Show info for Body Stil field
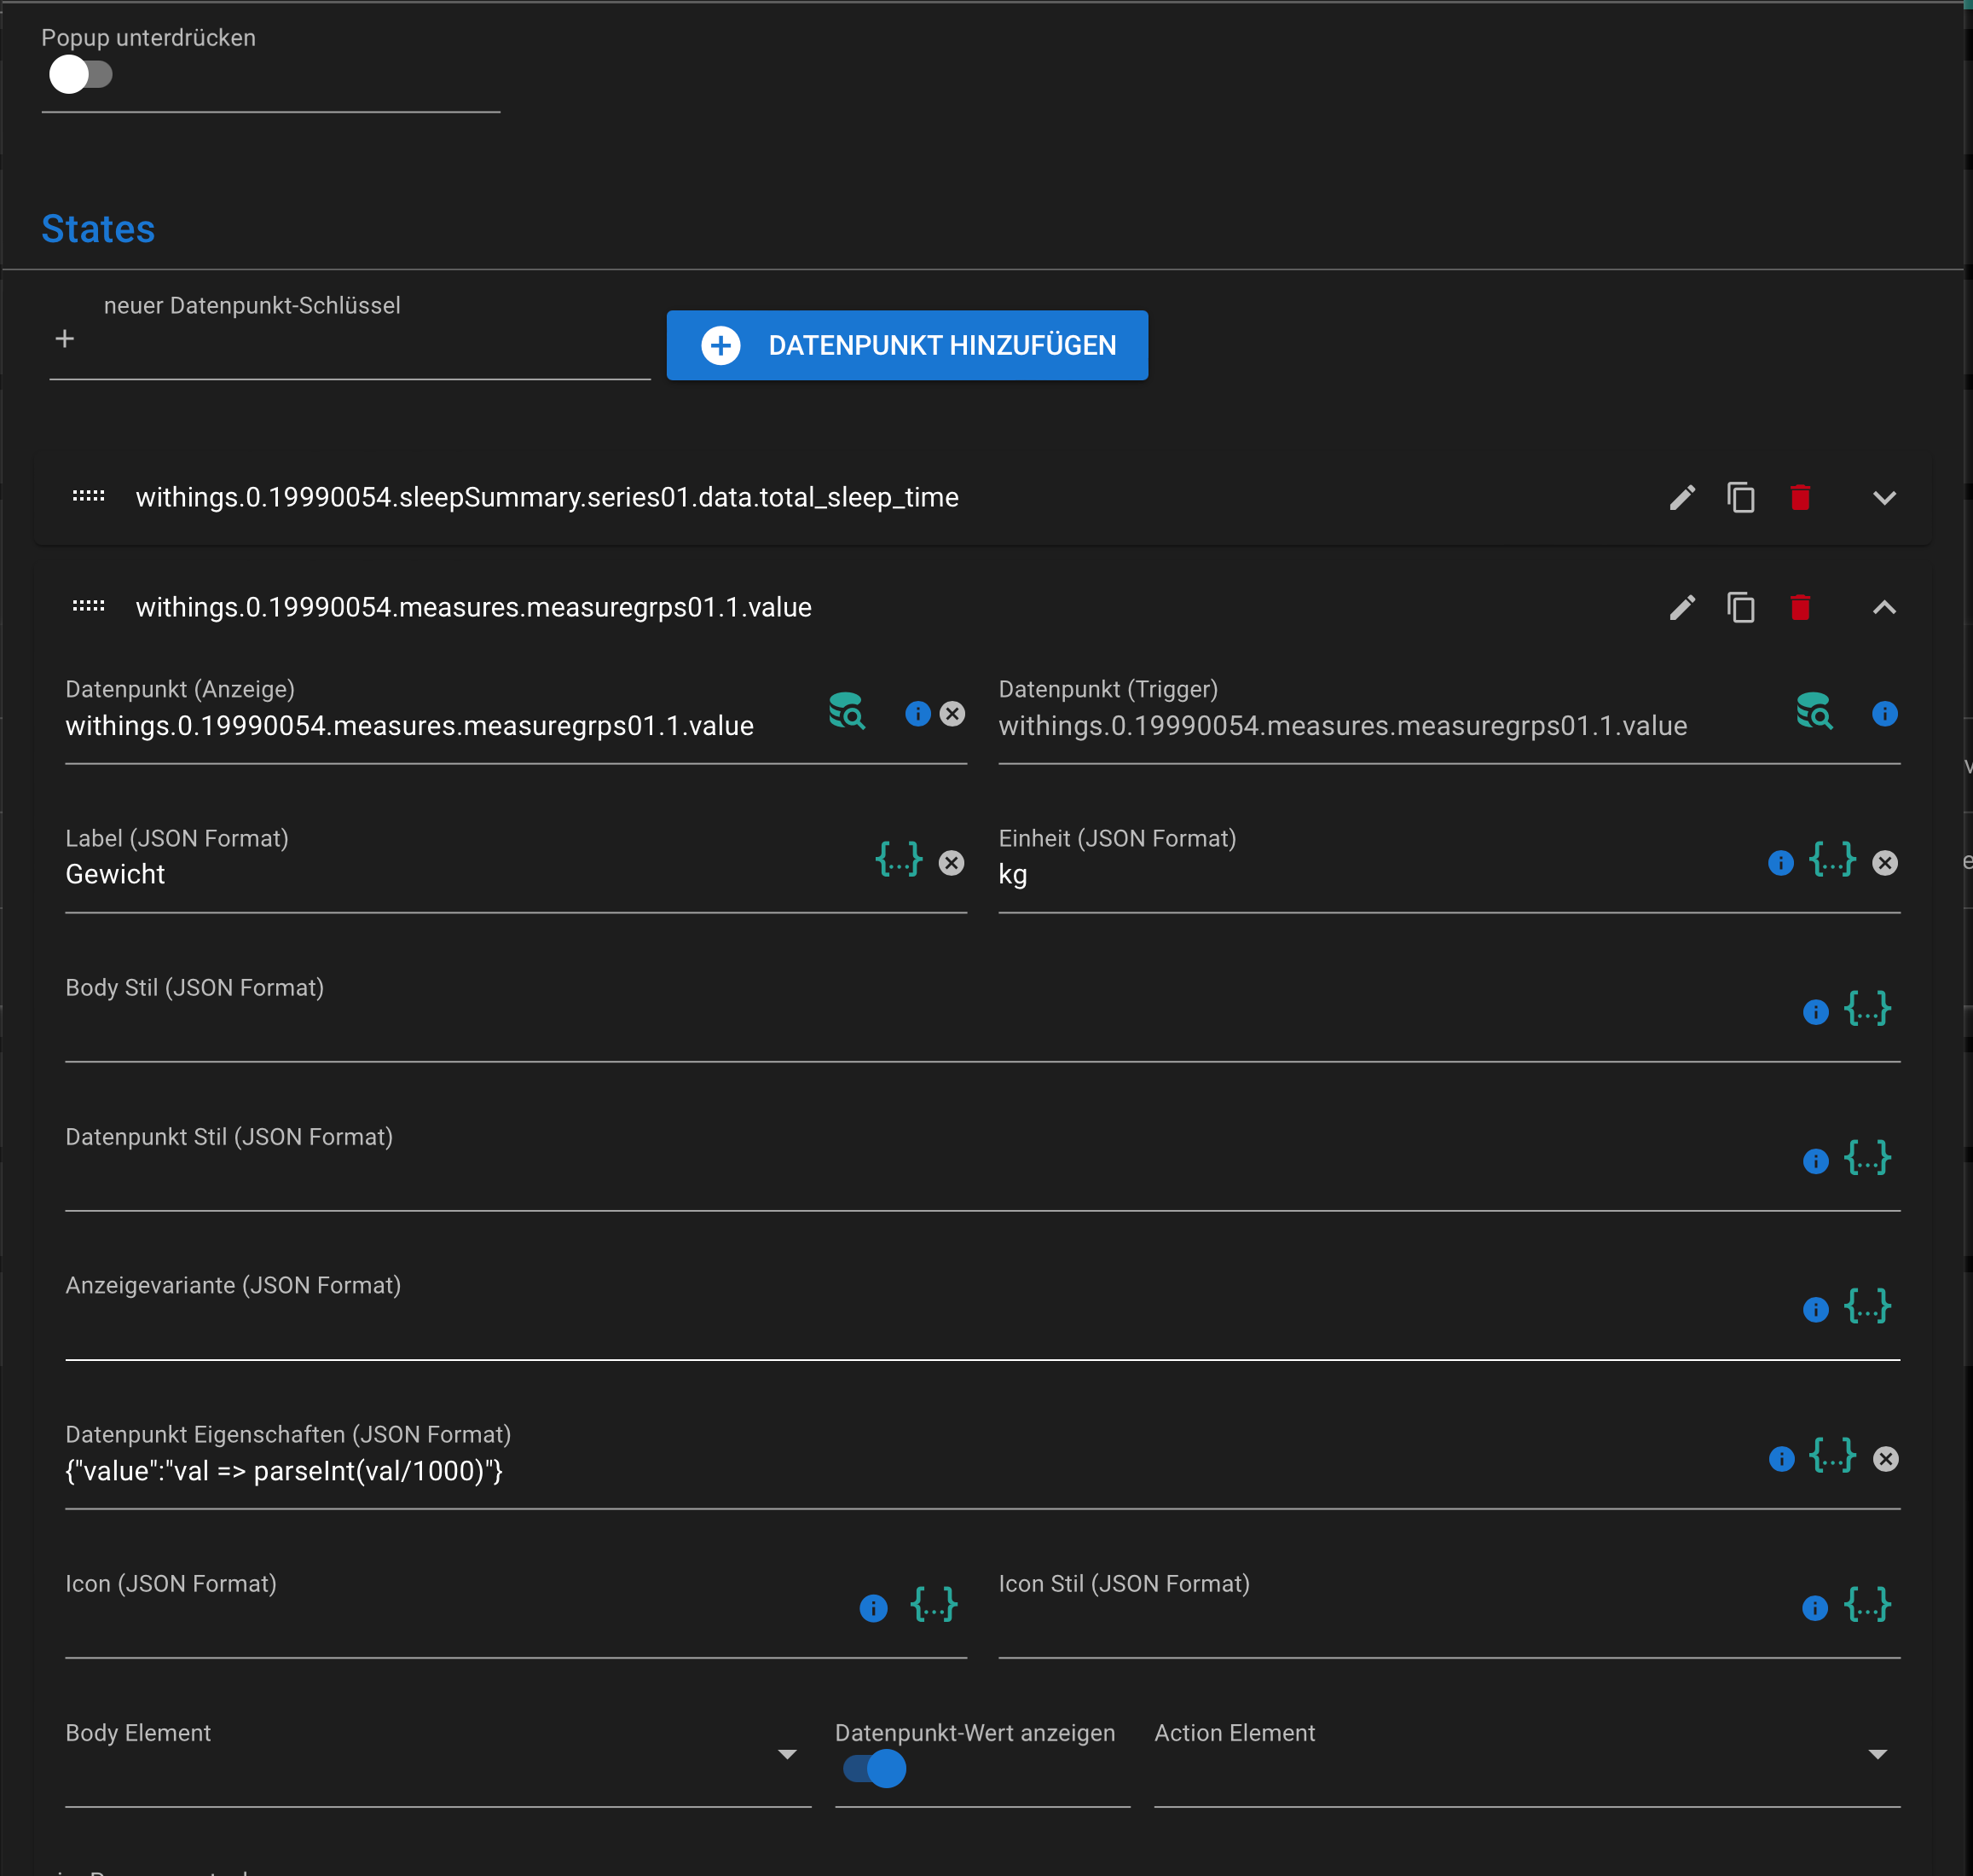The height and width of the screenshot is (1876, 1973). tap(1815, 1012)
